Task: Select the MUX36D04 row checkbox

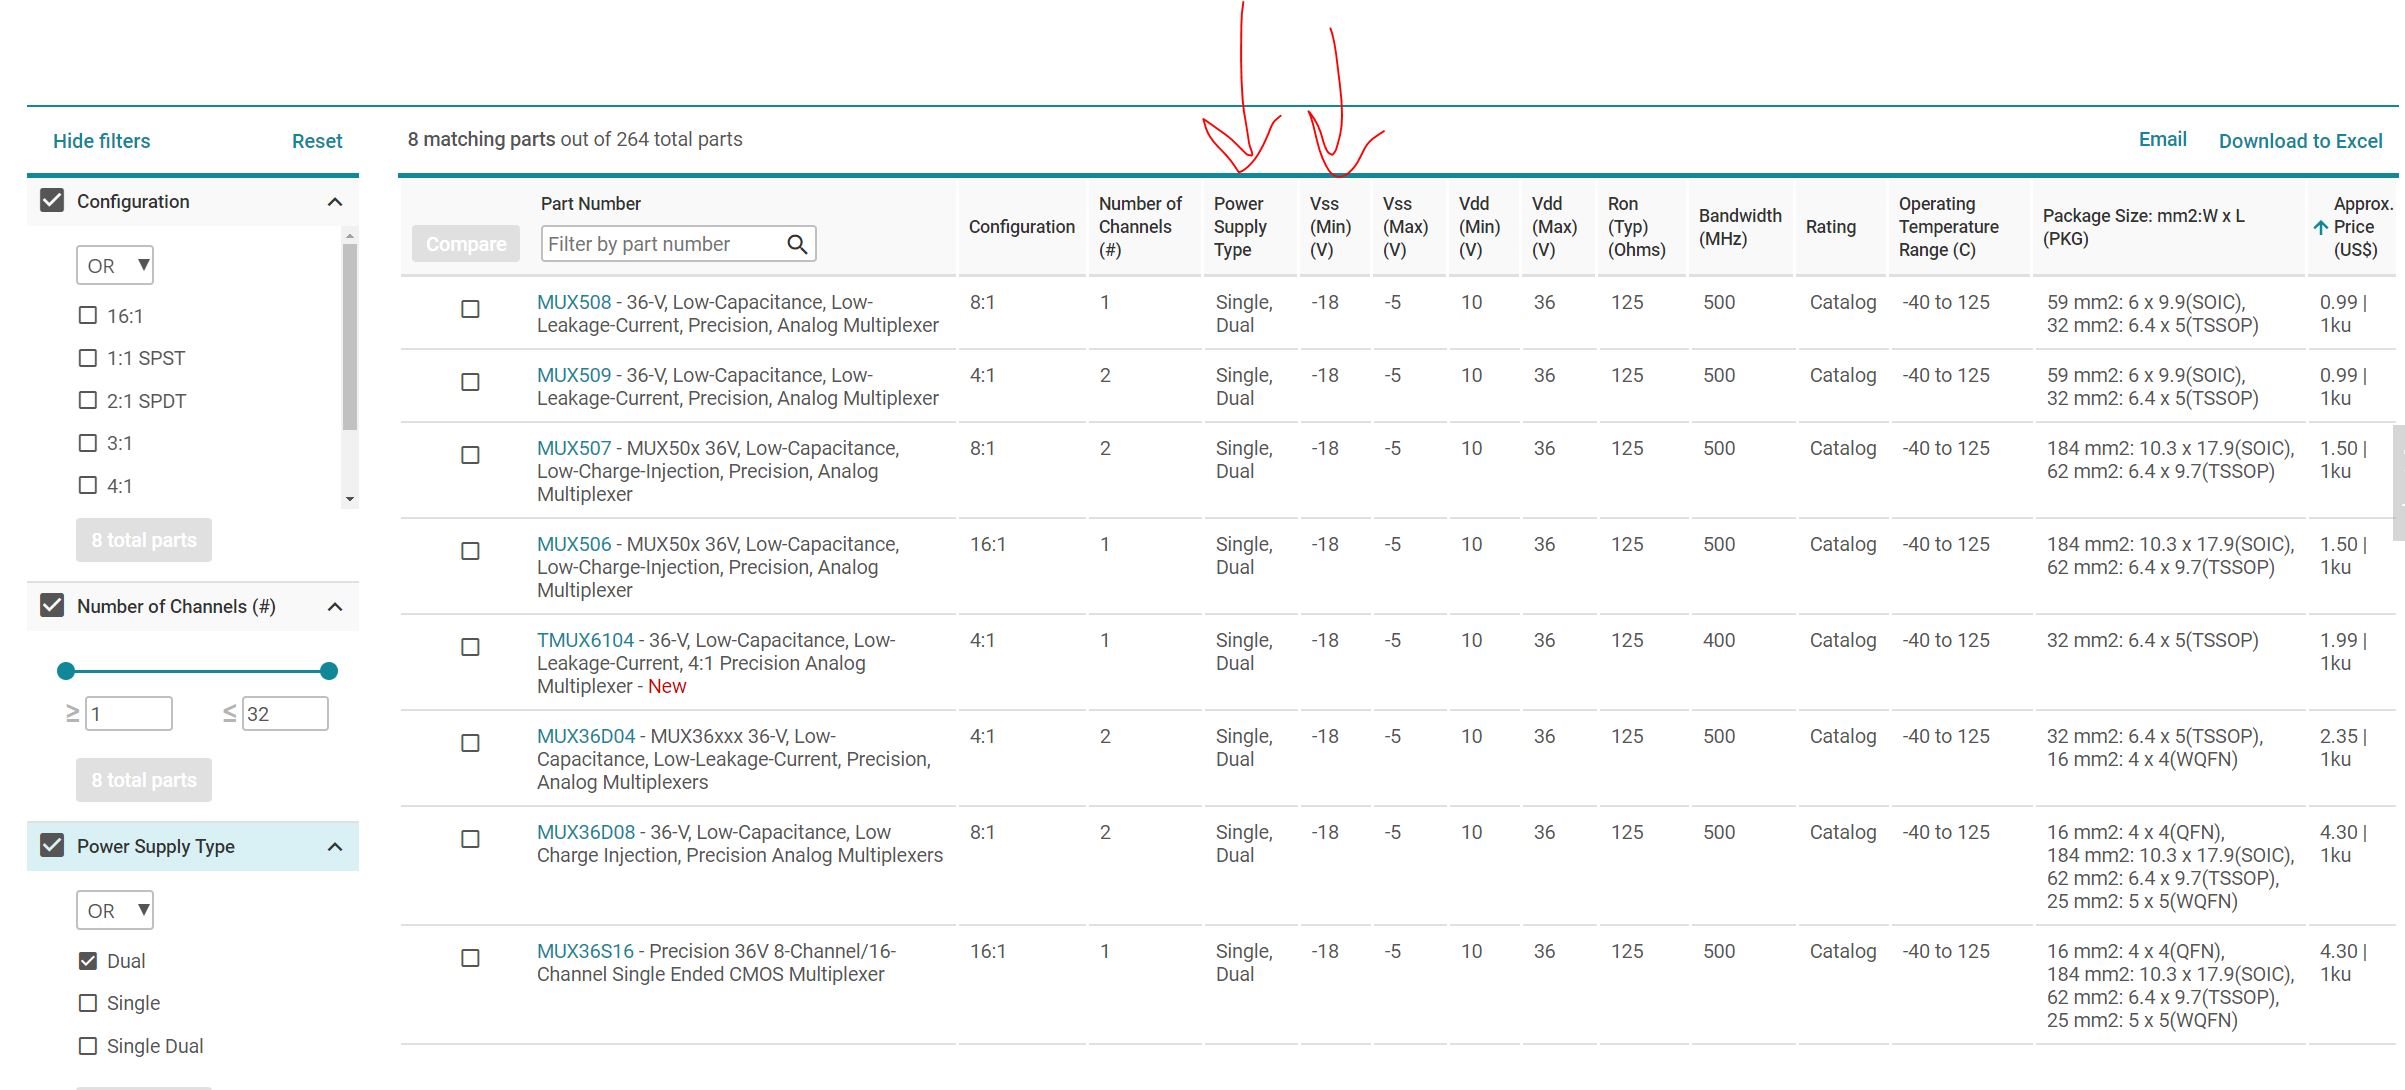Action: [470, 743]
